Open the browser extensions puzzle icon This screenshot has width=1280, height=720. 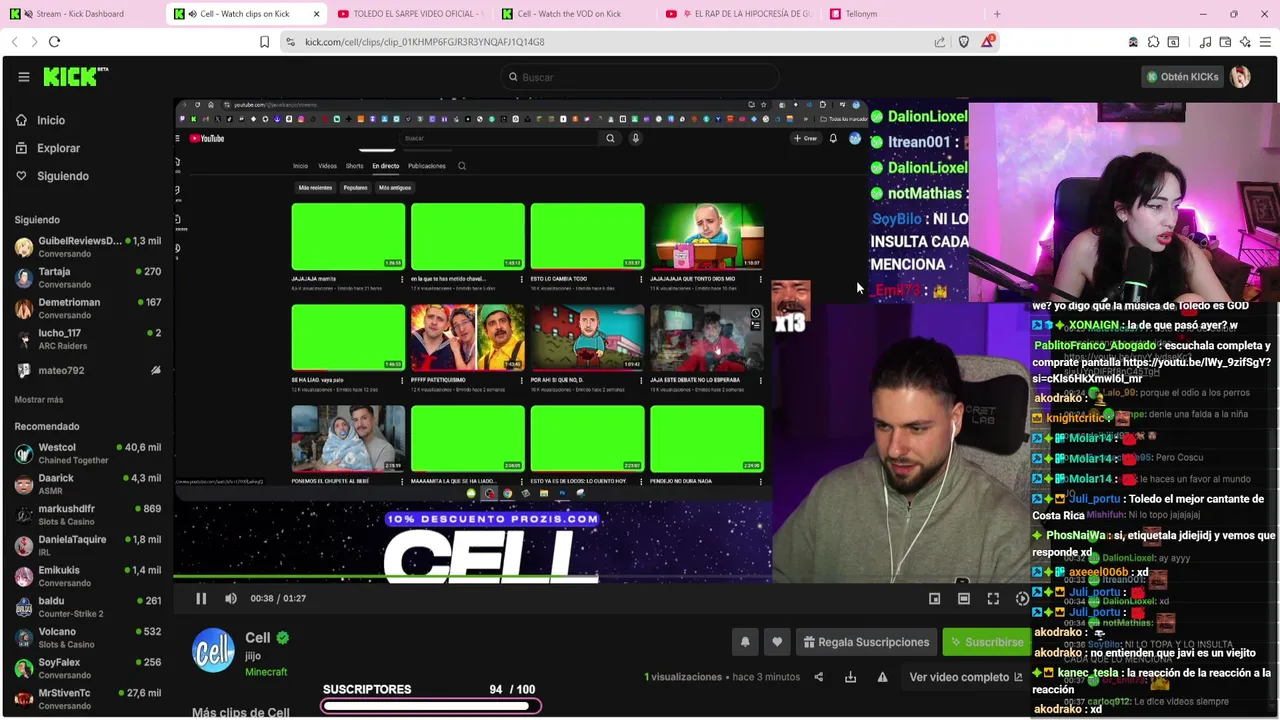pos(1153,42)
